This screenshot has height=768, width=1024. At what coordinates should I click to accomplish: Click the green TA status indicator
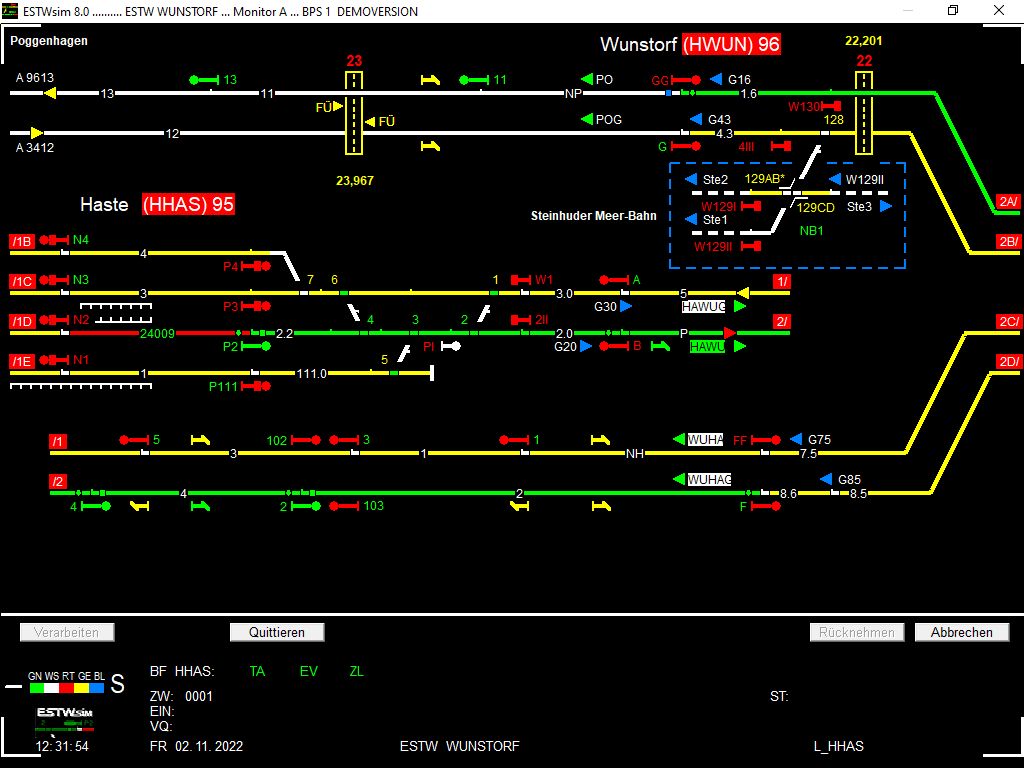tap(257, 672)
